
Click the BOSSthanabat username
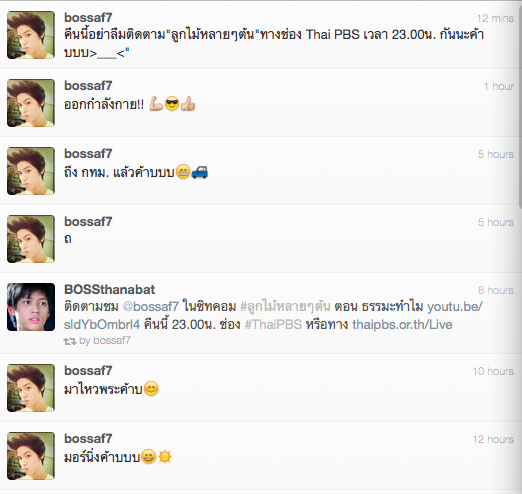coord(109,289)
